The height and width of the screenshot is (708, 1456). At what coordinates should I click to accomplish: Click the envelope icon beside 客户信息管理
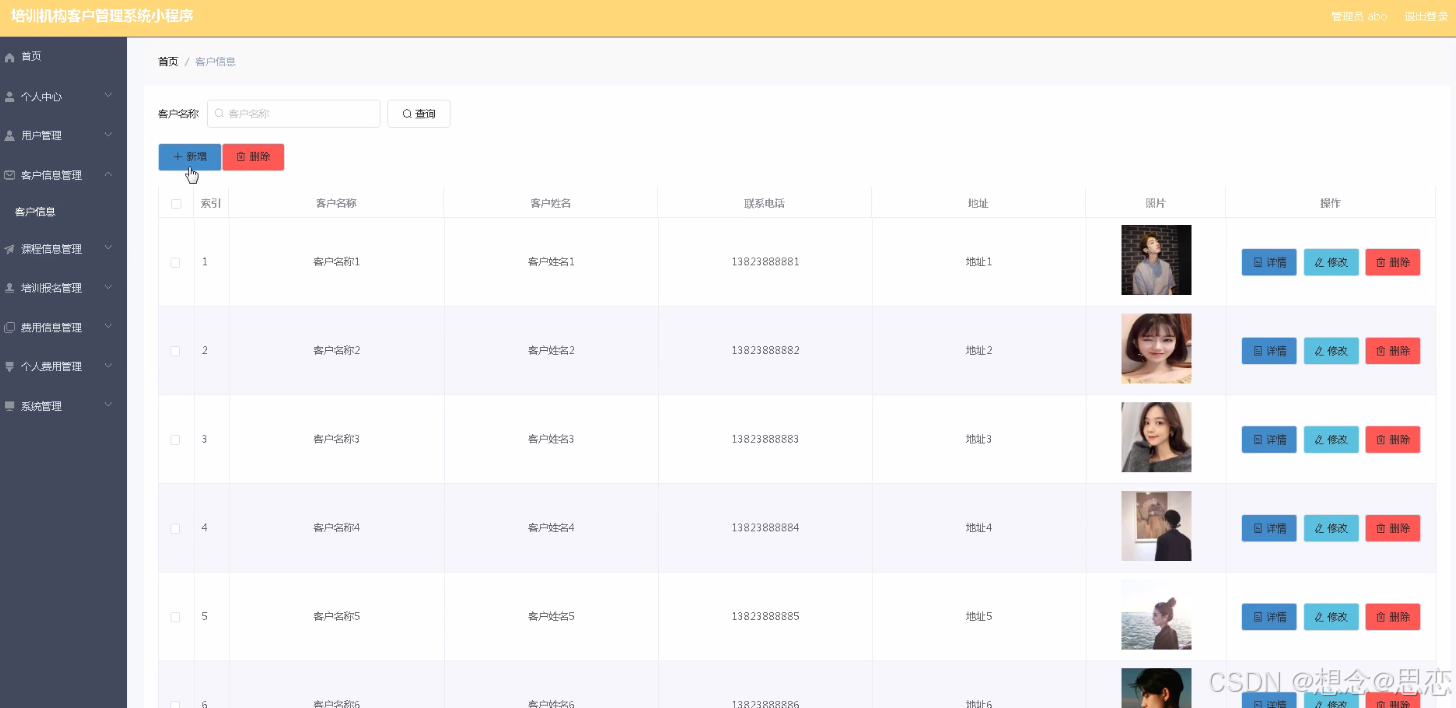[x=10, y=175]
